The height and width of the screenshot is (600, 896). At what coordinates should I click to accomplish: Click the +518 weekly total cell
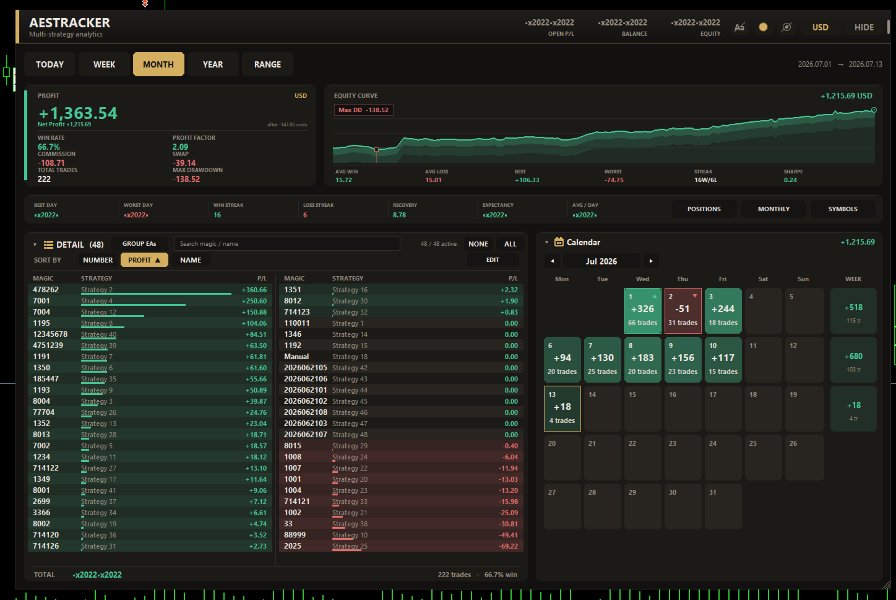853,310
